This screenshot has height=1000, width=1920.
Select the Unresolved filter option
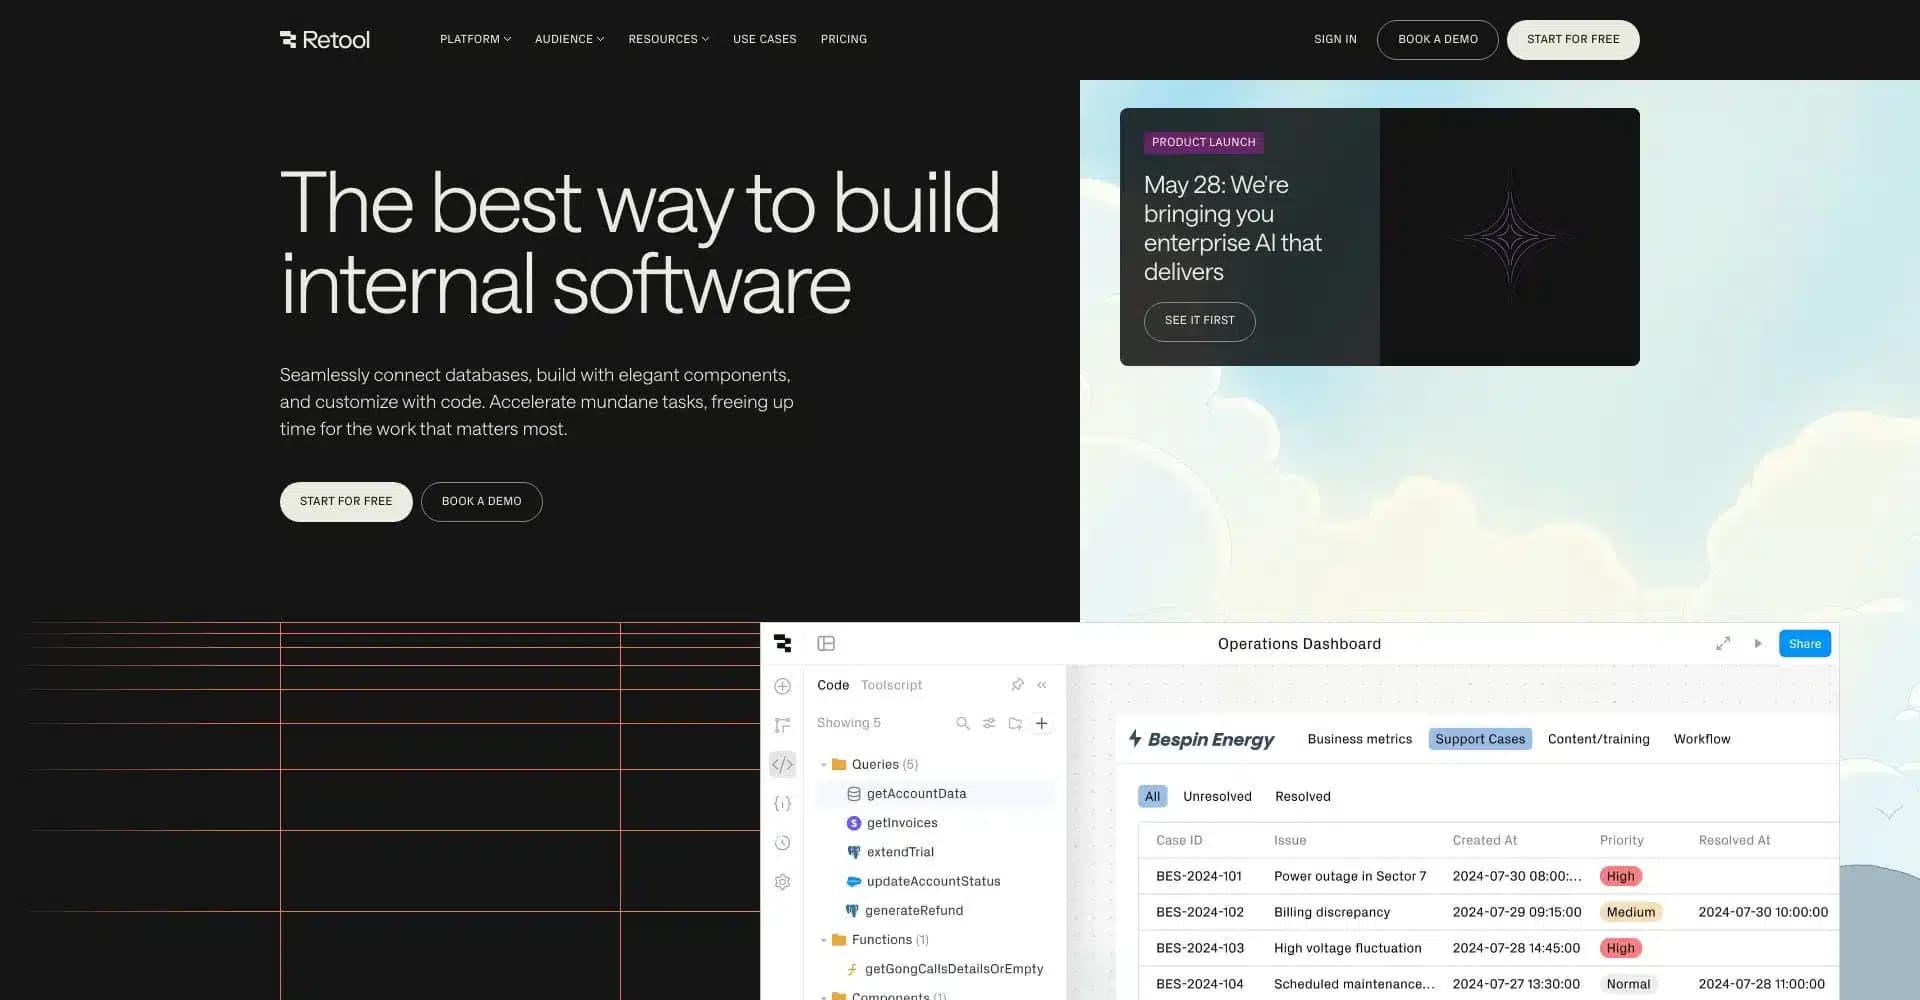click(1217, 796)
